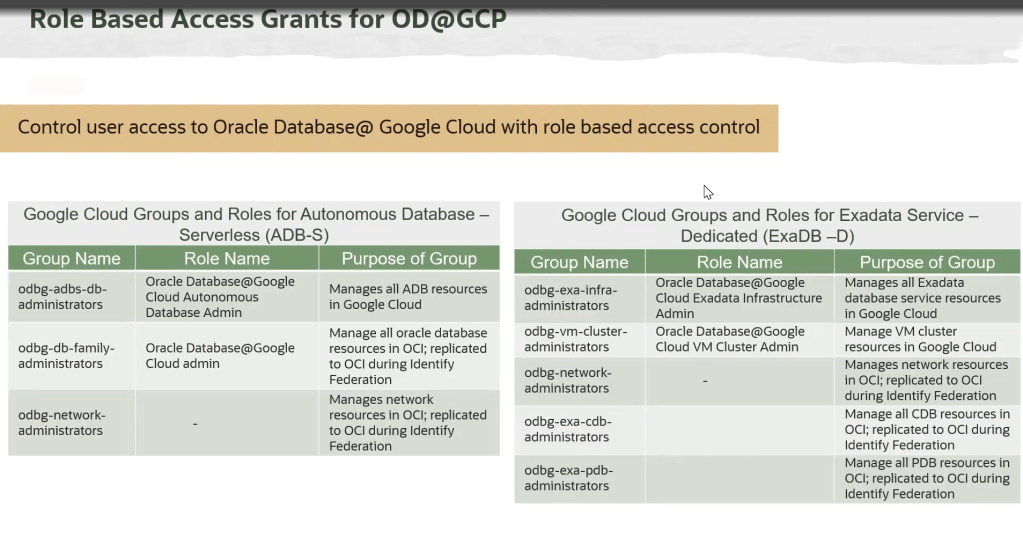Click 'Purpose of Group' header in ADB-S table

click(x=408, y=259)
